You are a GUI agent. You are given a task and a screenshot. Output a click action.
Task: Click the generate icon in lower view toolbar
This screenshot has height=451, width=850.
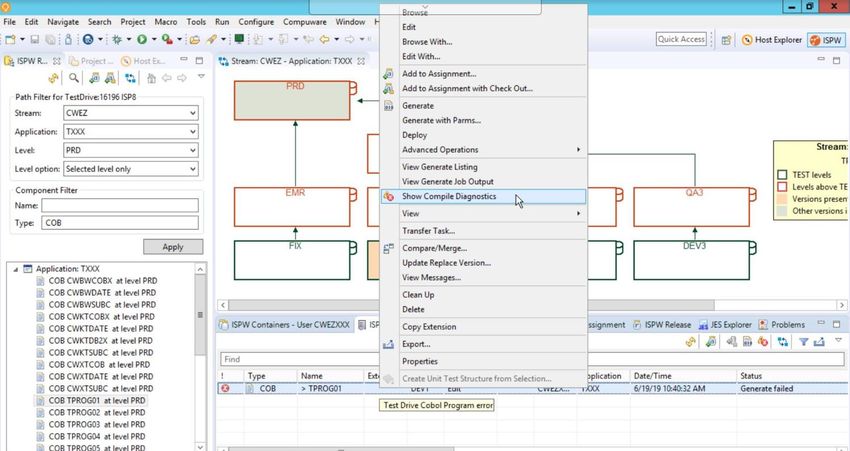pos(747,342)
